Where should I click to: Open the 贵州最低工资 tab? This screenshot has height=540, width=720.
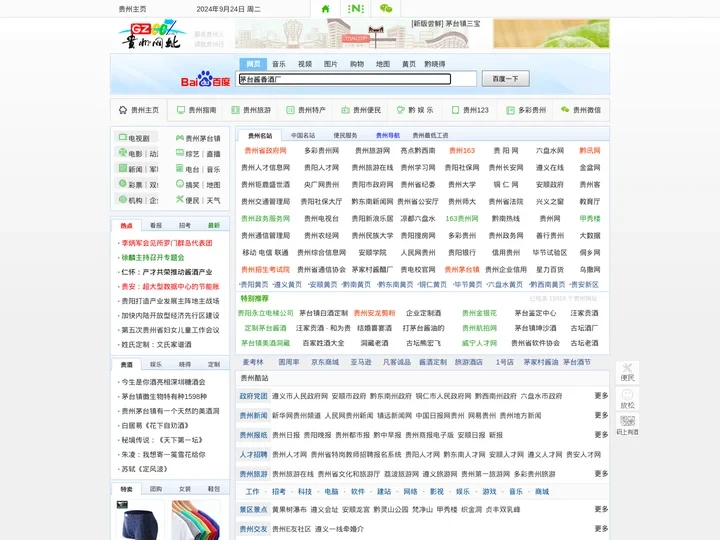pyautogui.click(x=430, y=135)
